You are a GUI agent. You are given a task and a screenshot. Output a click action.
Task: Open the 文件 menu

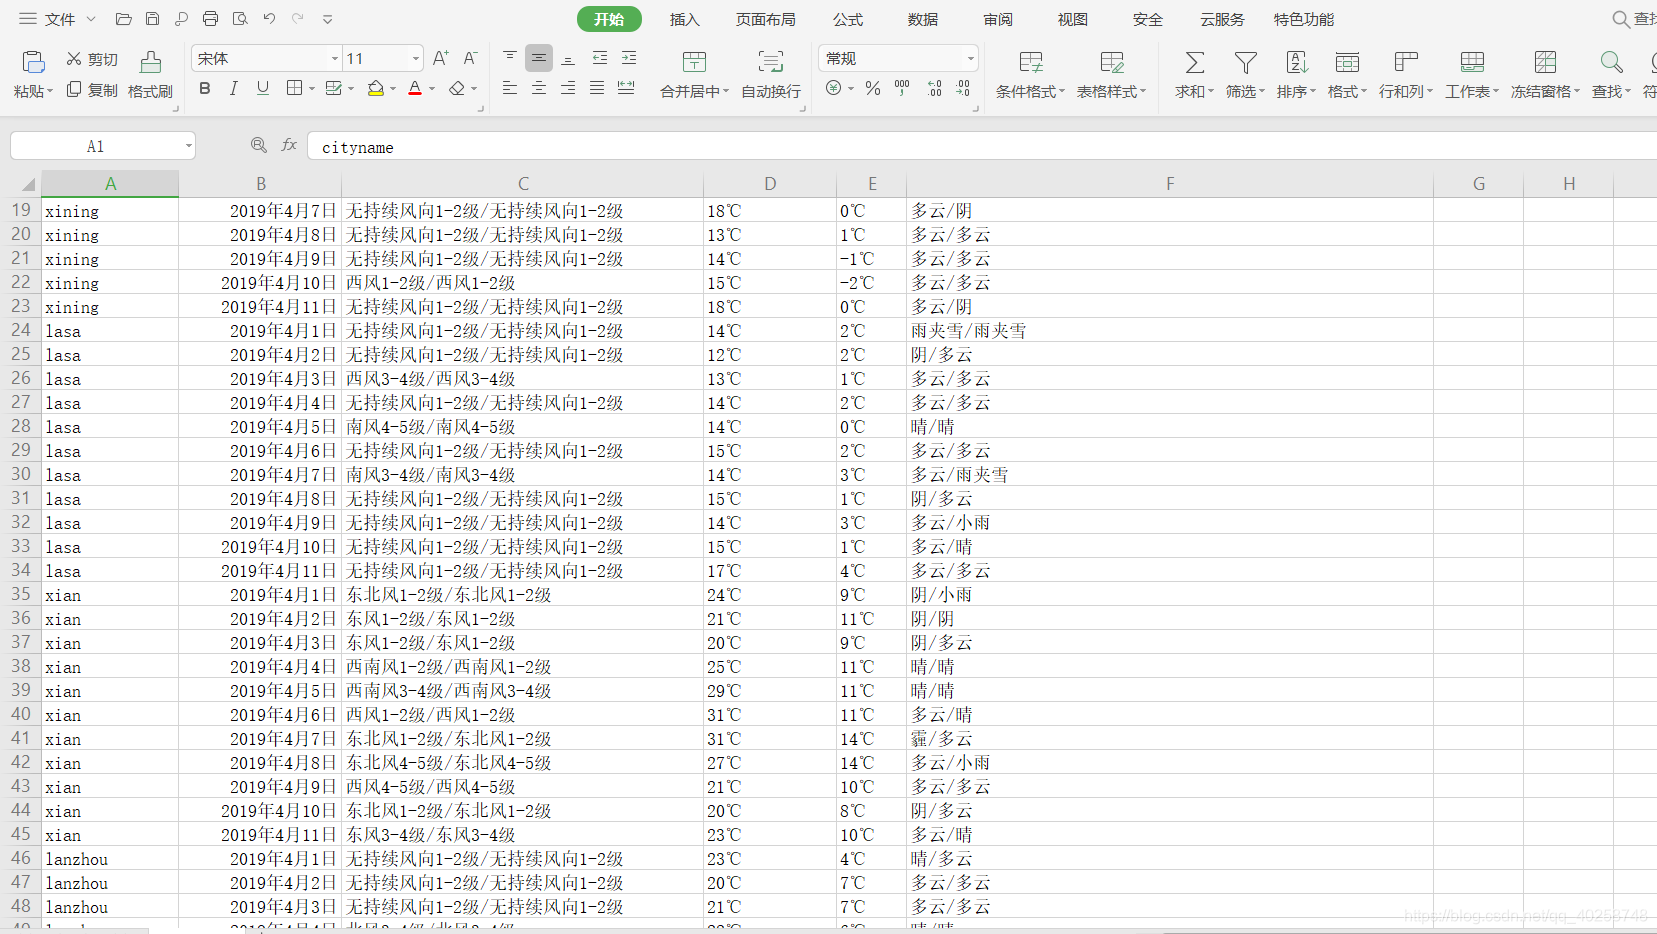tap(58, 19)
